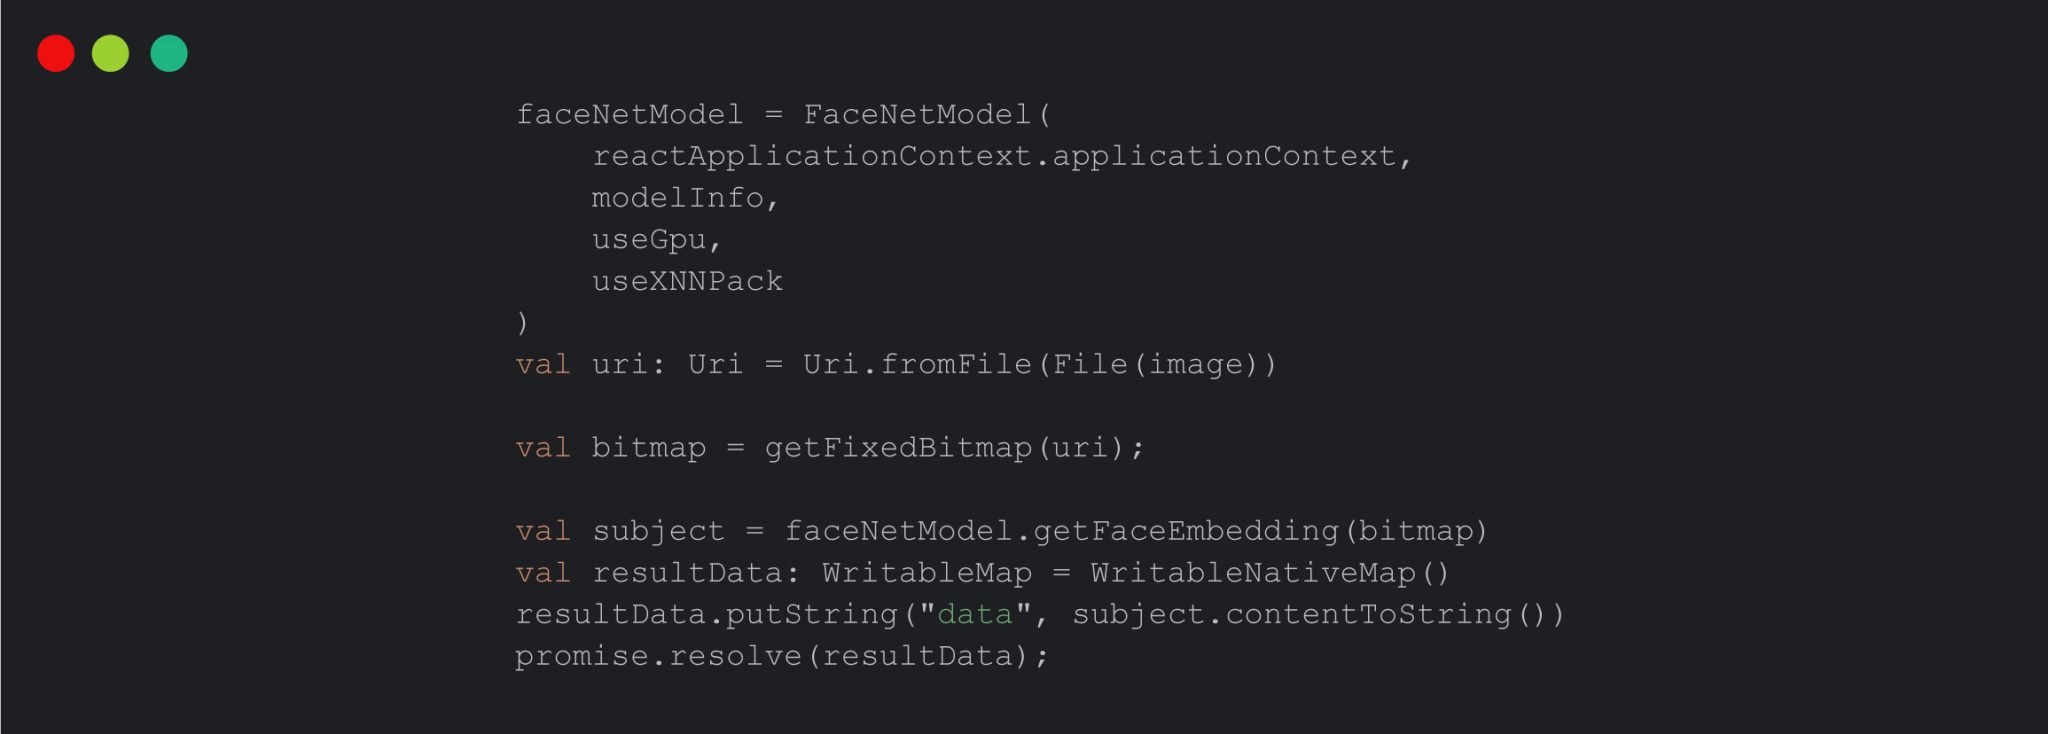Click the teal green window dot
Image resolution: width=2048 pixels, height=734 pixels.
[x=169, y=53]
